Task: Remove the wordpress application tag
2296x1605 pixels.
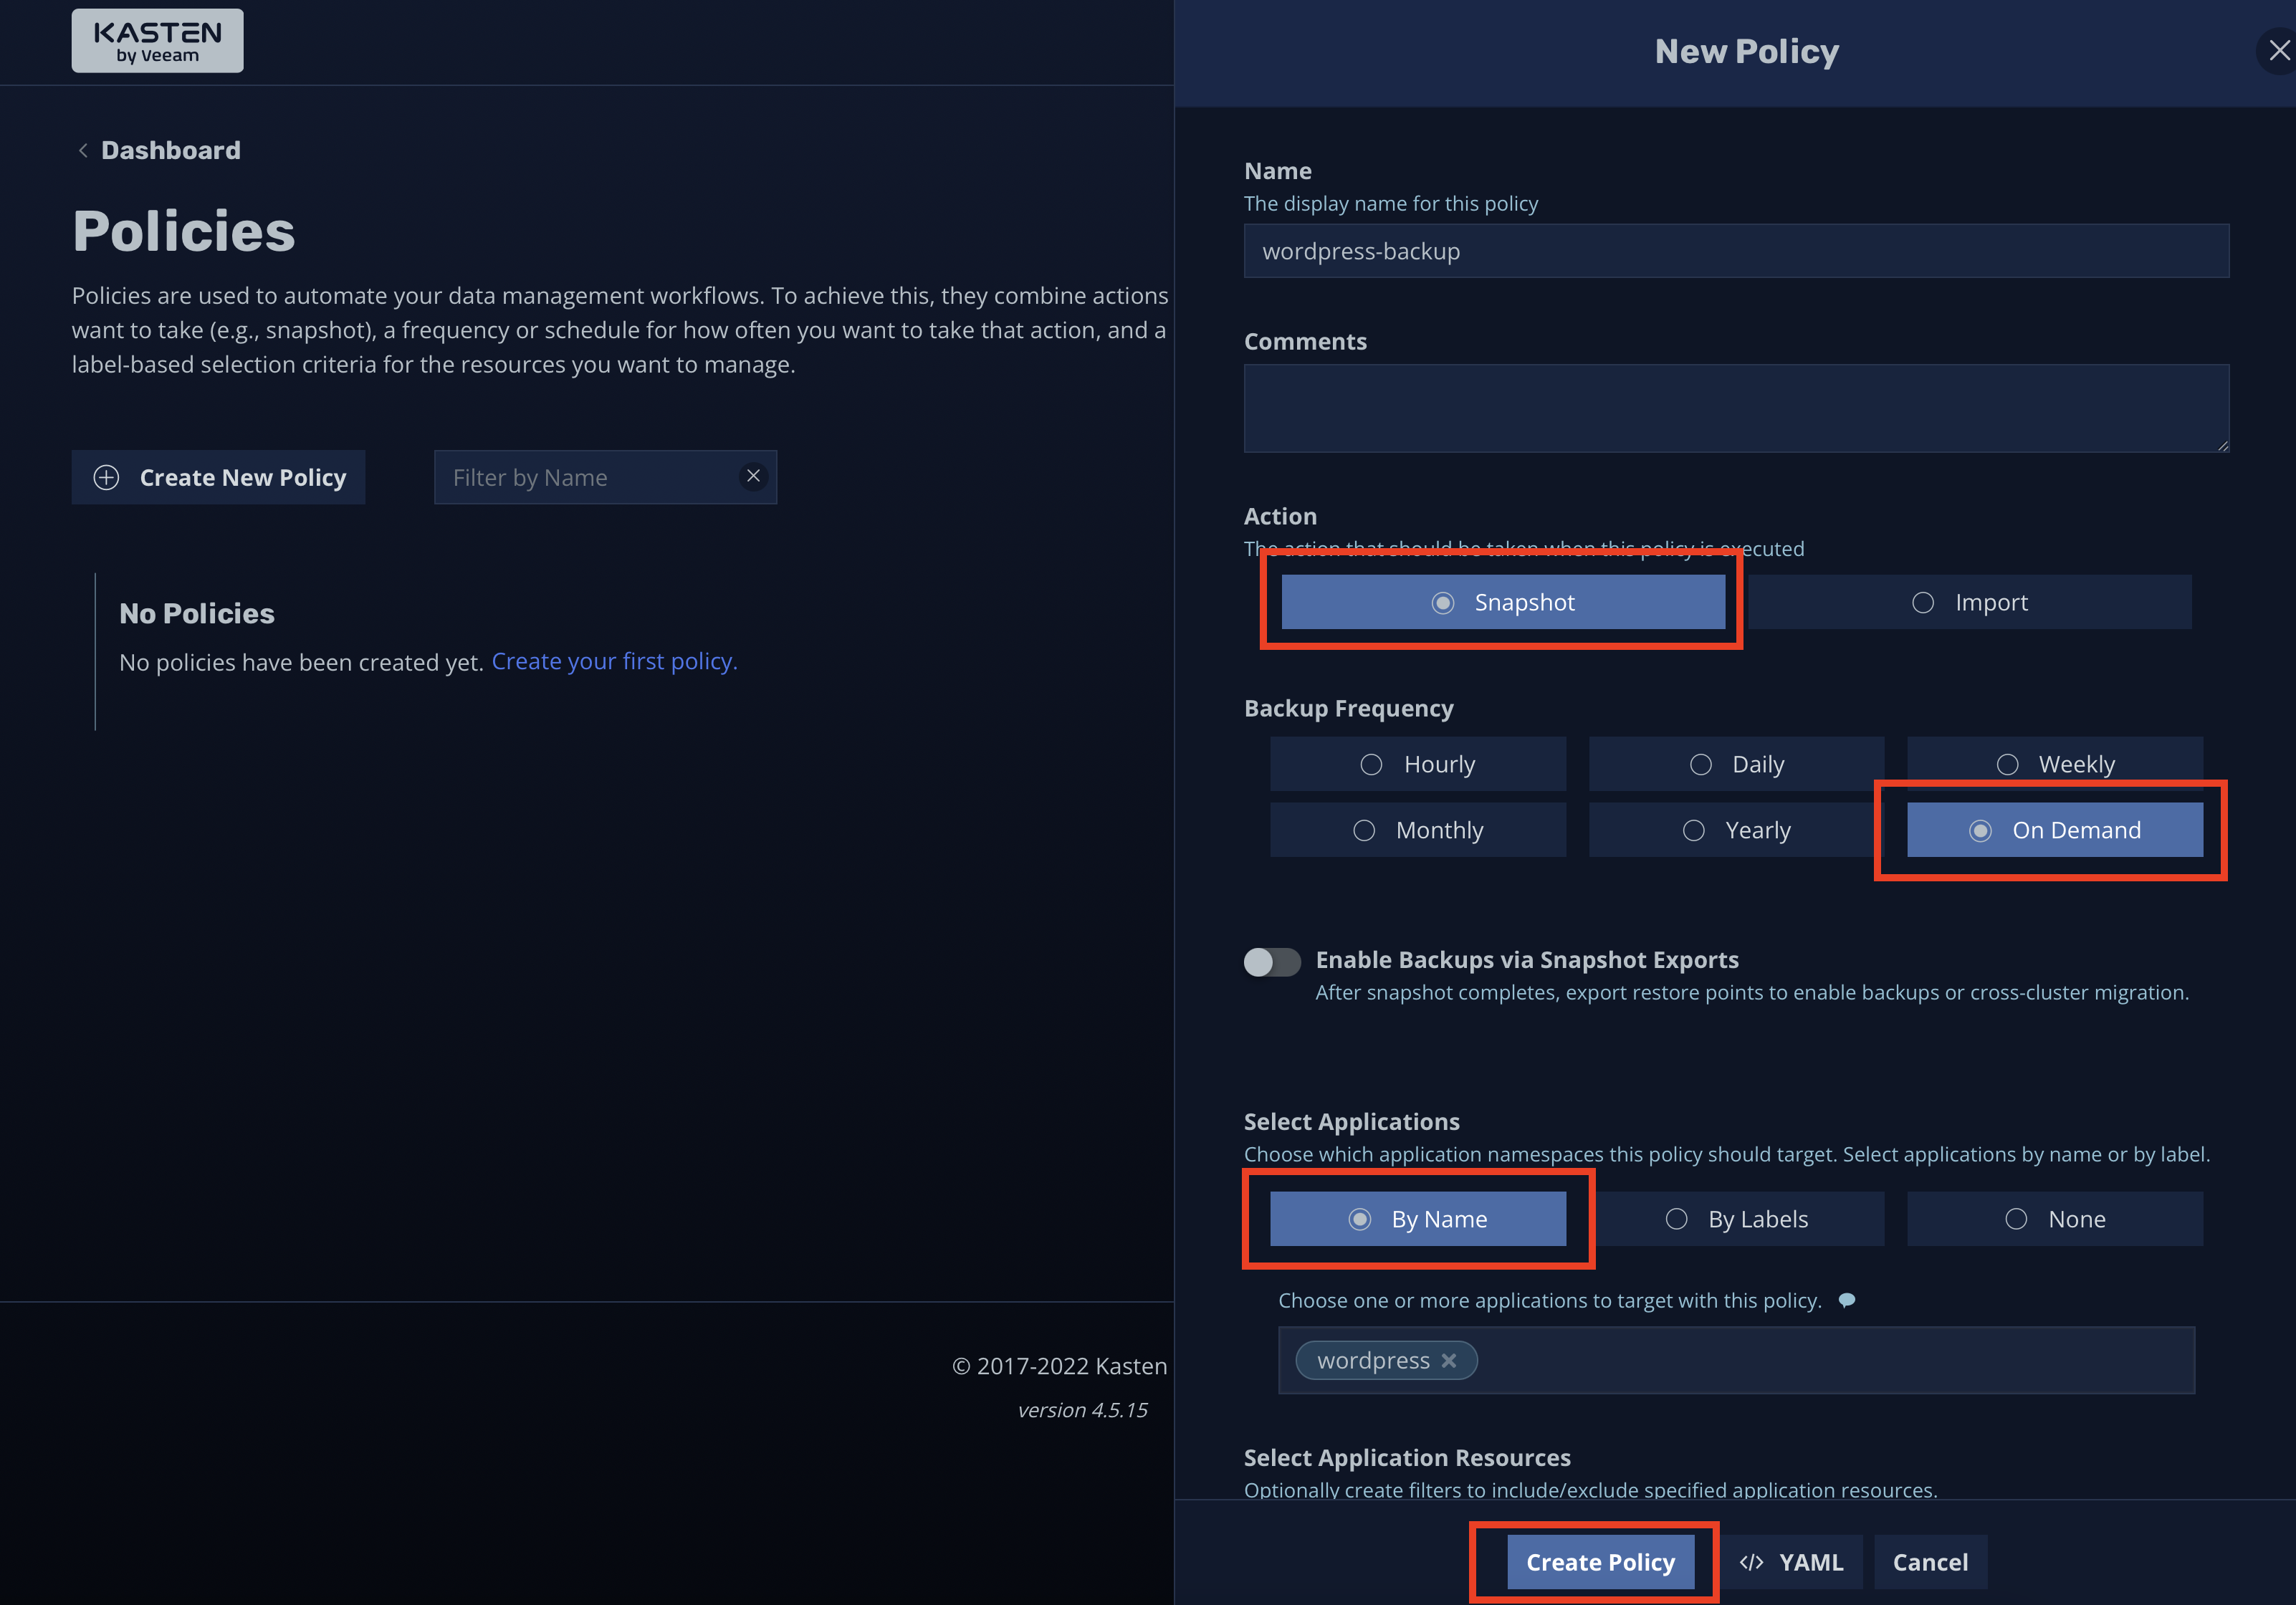Action: (1448, 1361)
